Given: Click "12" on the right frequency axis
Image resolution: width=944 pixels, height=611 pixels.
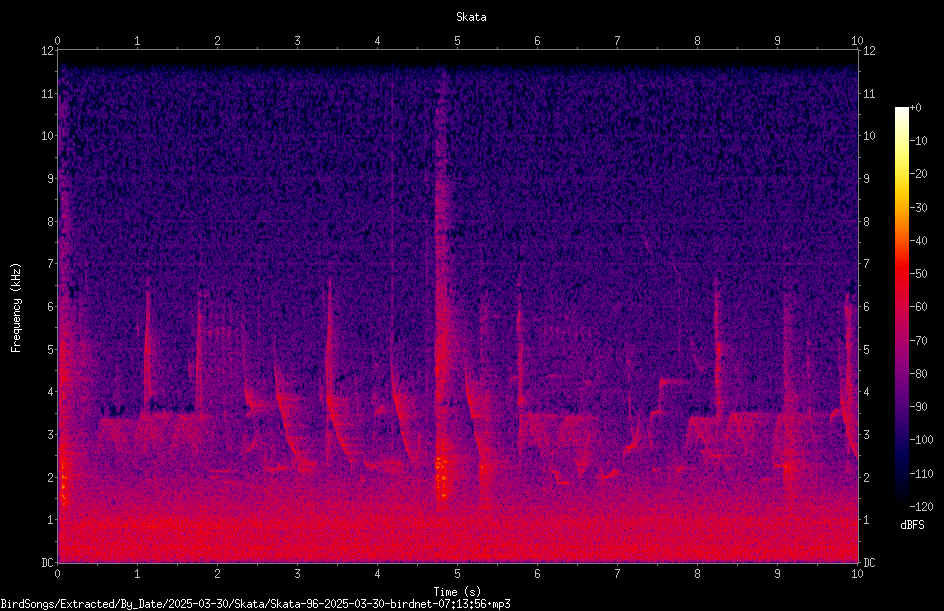Looking at the screenshot, I should pos(869,51).
